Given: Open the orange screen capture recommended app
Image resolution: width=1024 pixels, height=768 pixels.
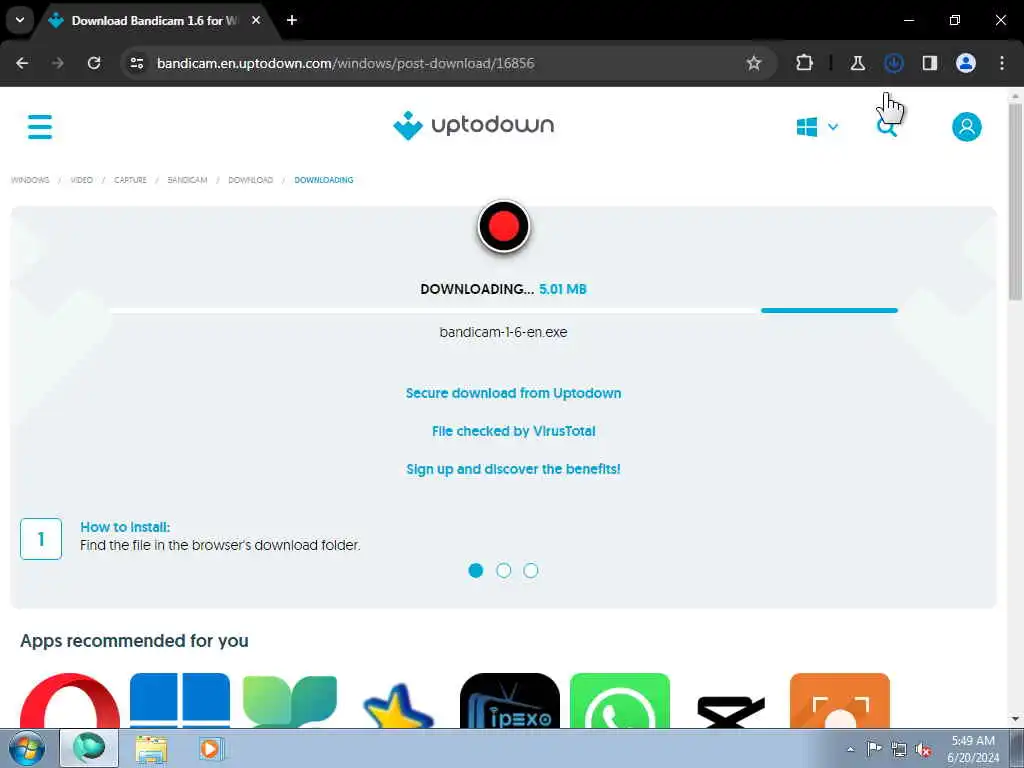Looking at the screenshot, I should coord(840,701).
